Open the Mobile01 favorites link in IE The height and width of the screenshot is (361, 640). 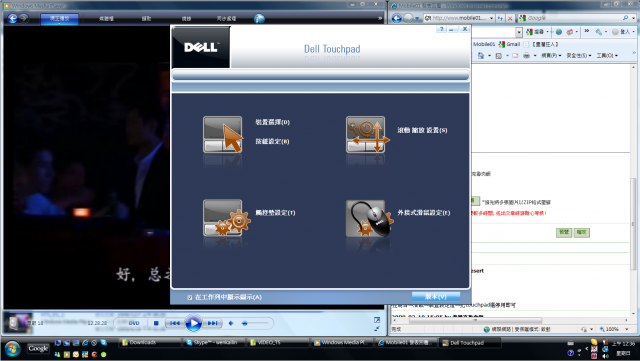484,44
